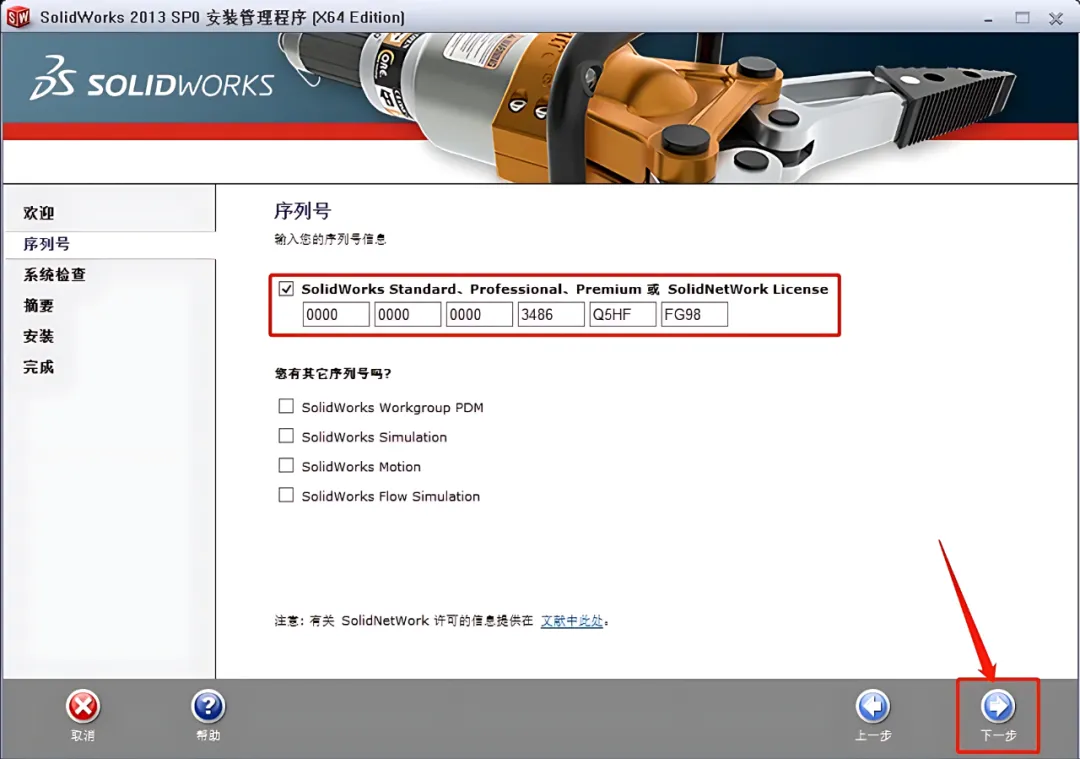1080x759 pixels.
Task: Open the 文献中此处 hyperlink
Action: pyautogui.click(x=572, y=621)
